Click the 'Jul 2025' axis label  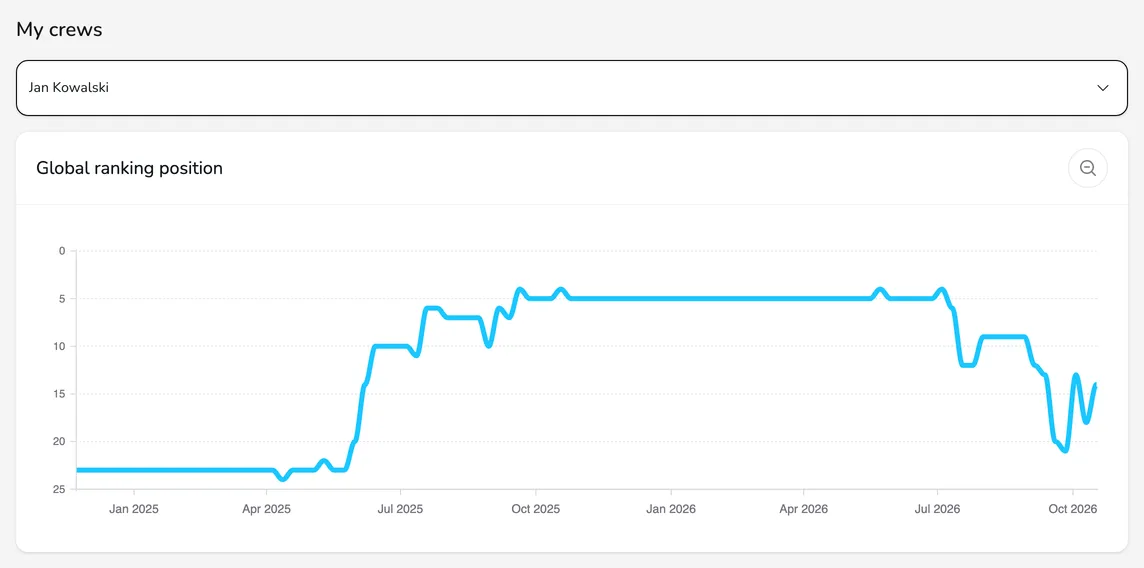(401, 509)
